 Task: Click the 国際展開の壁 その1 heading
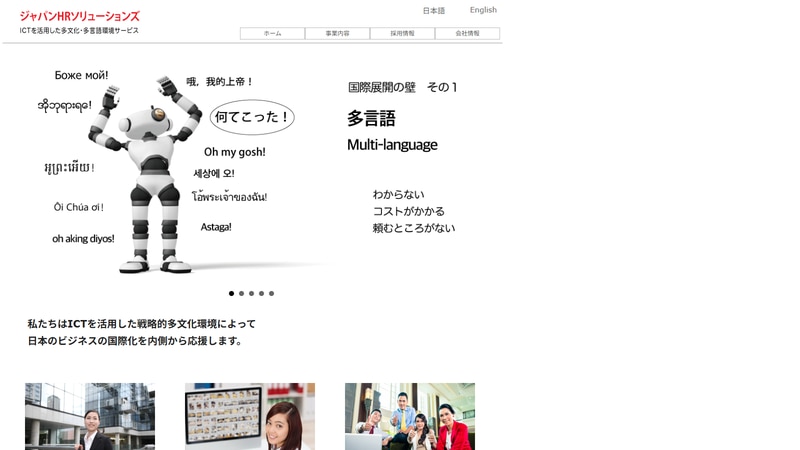point(403,87)
